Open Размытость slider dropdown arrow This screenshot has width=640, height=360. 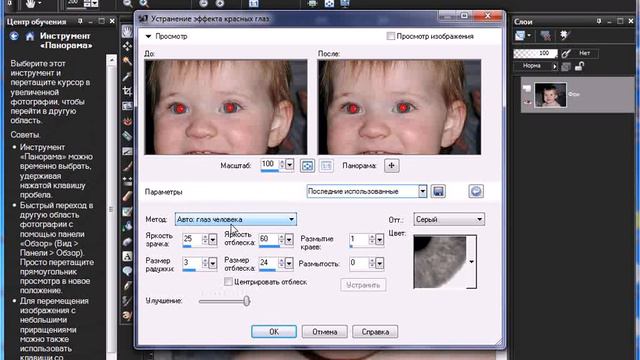coord(380,264)
